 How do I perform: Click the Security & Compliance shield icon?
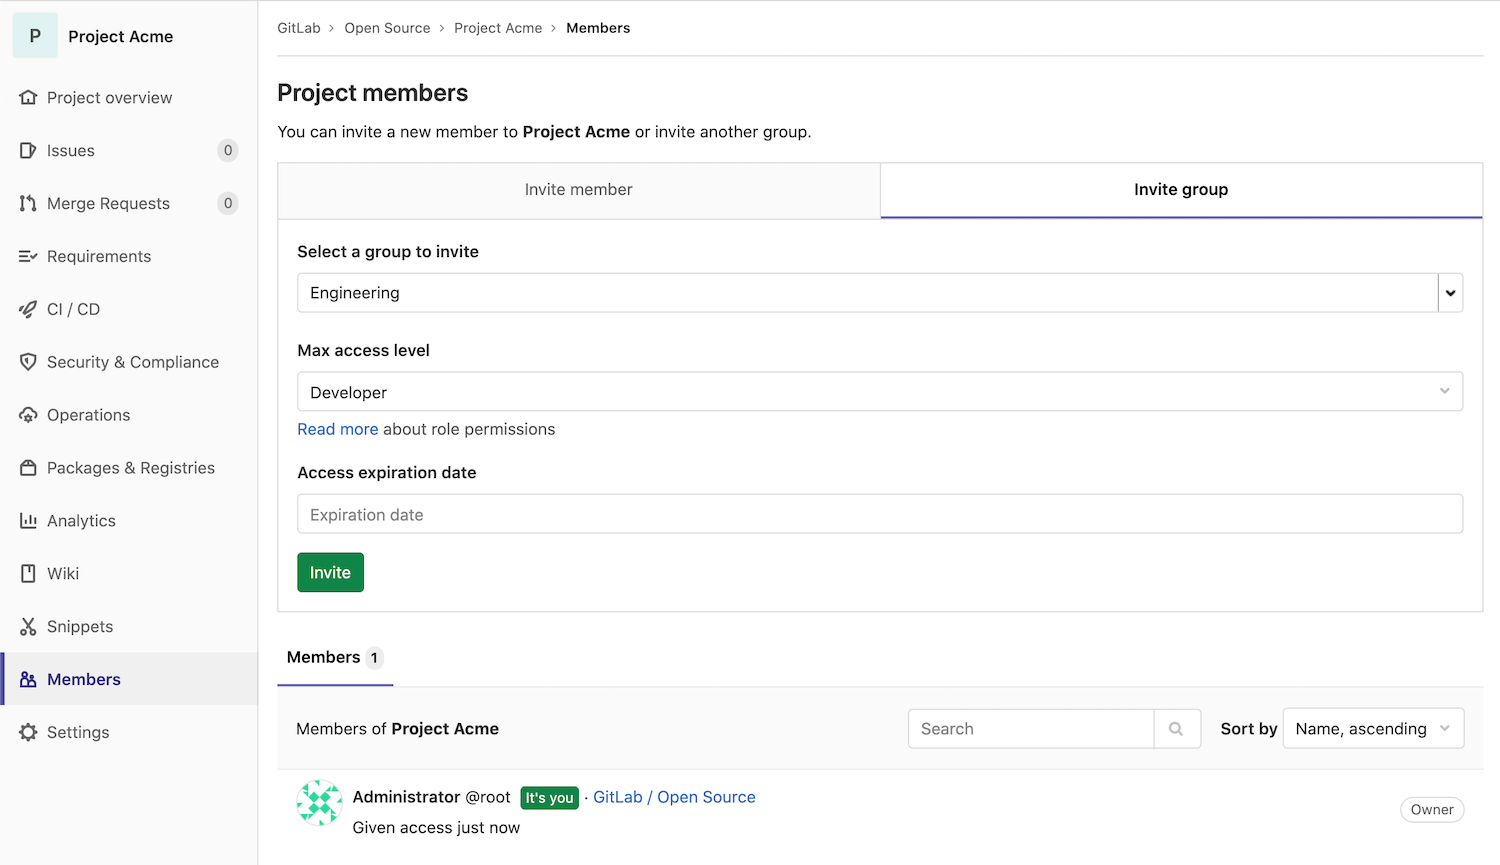click(28, 363)
